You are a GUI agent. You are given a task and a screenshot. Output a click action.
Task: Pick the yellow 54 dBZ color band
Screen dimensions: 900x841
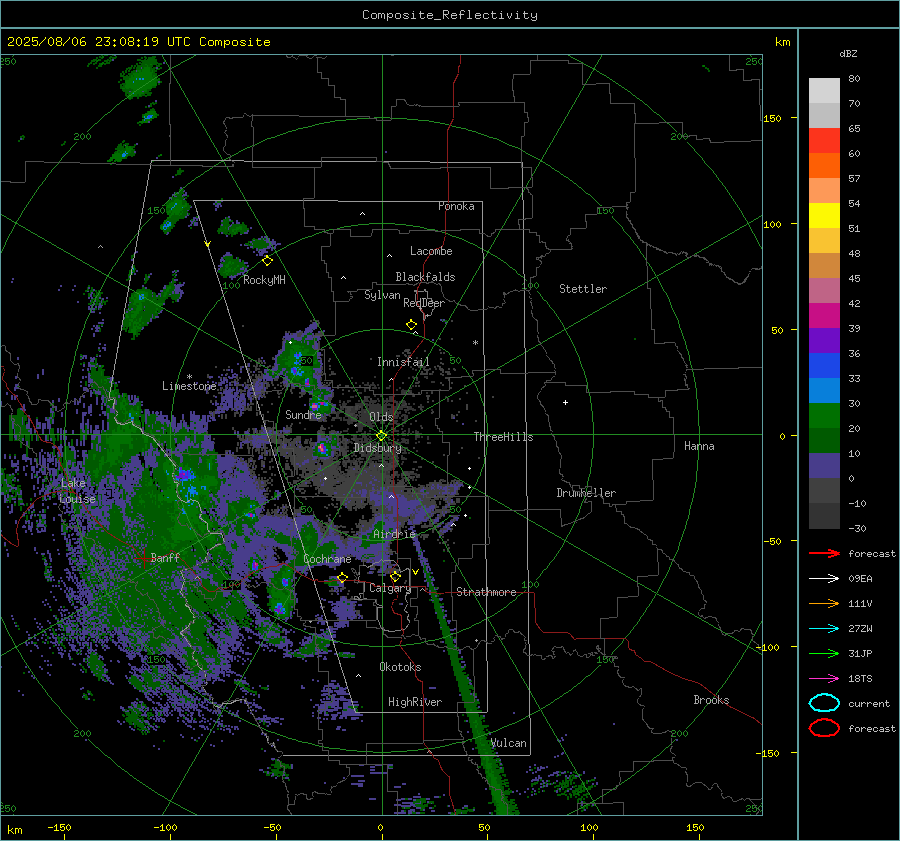[824, 215]
